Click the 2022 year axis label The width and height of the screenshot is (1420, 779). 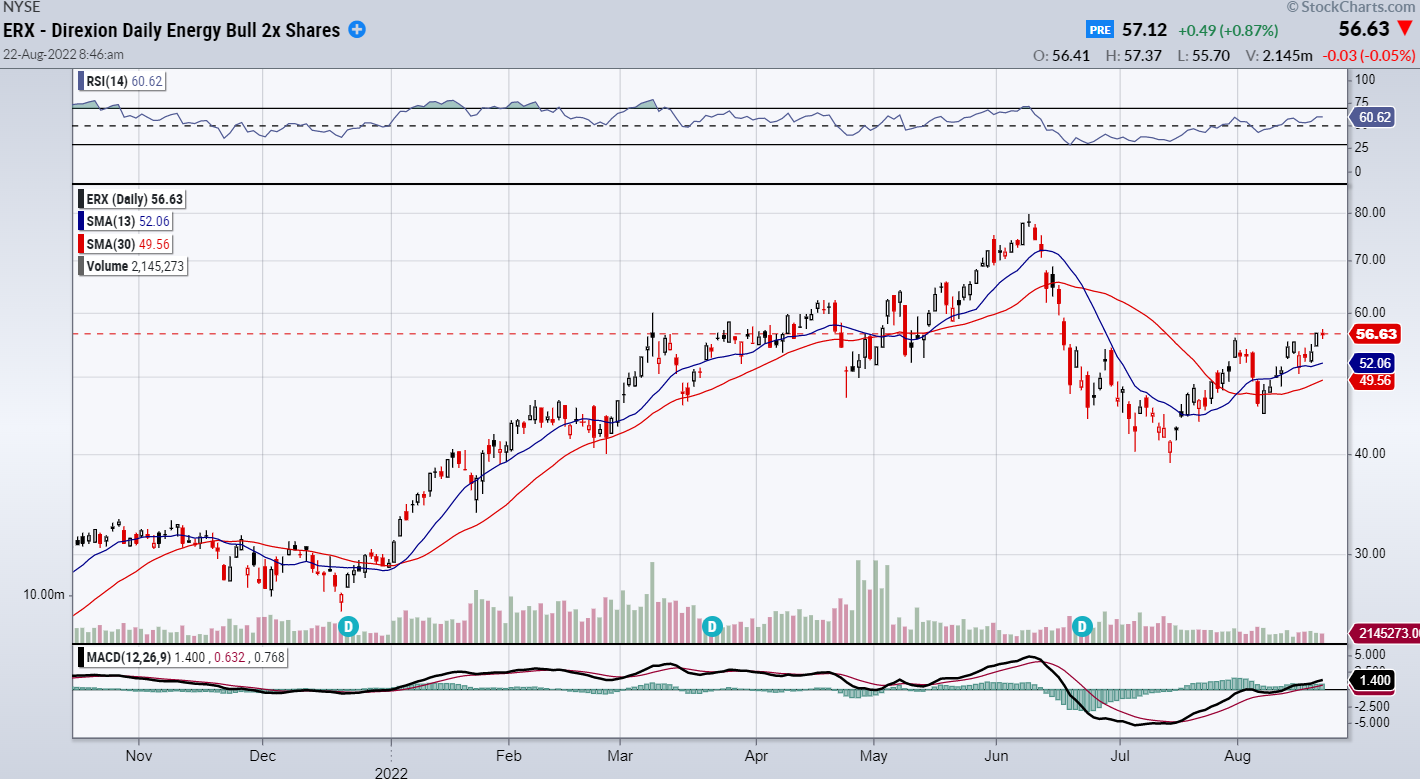pyautogui.click(x=391, y=772)
